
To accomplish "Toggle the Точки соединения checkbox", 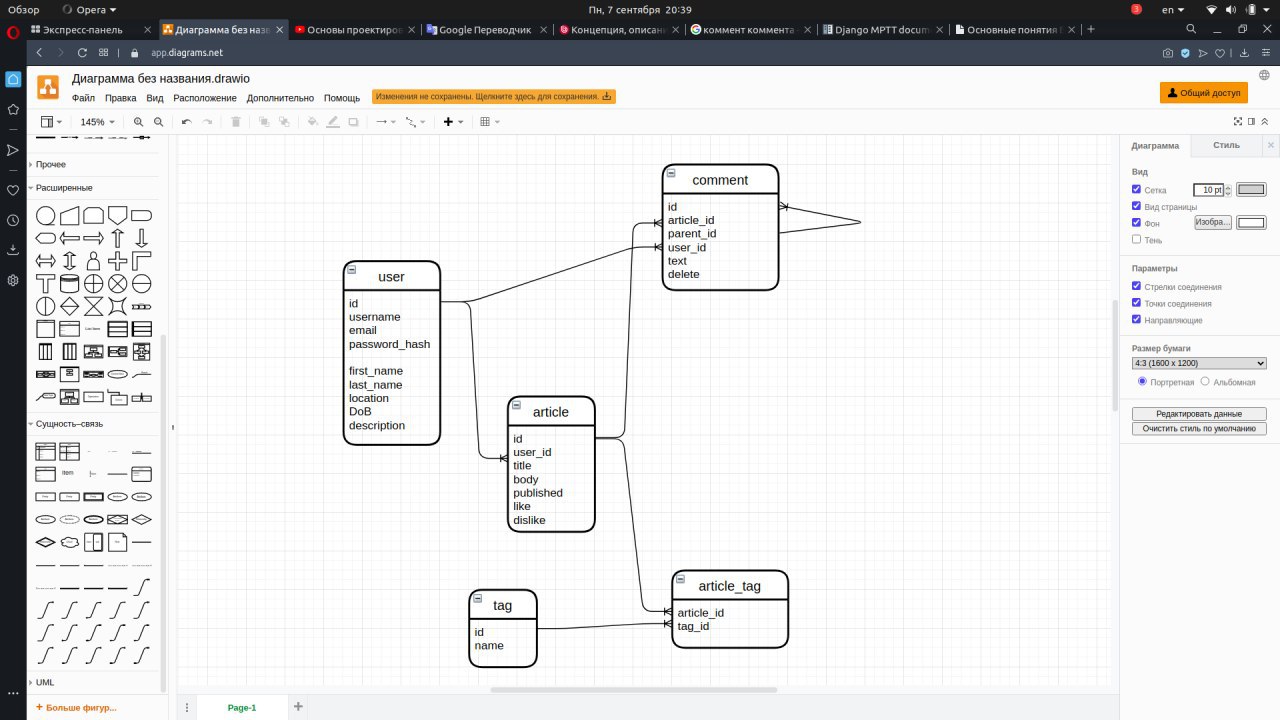I will coord(1136,302).
